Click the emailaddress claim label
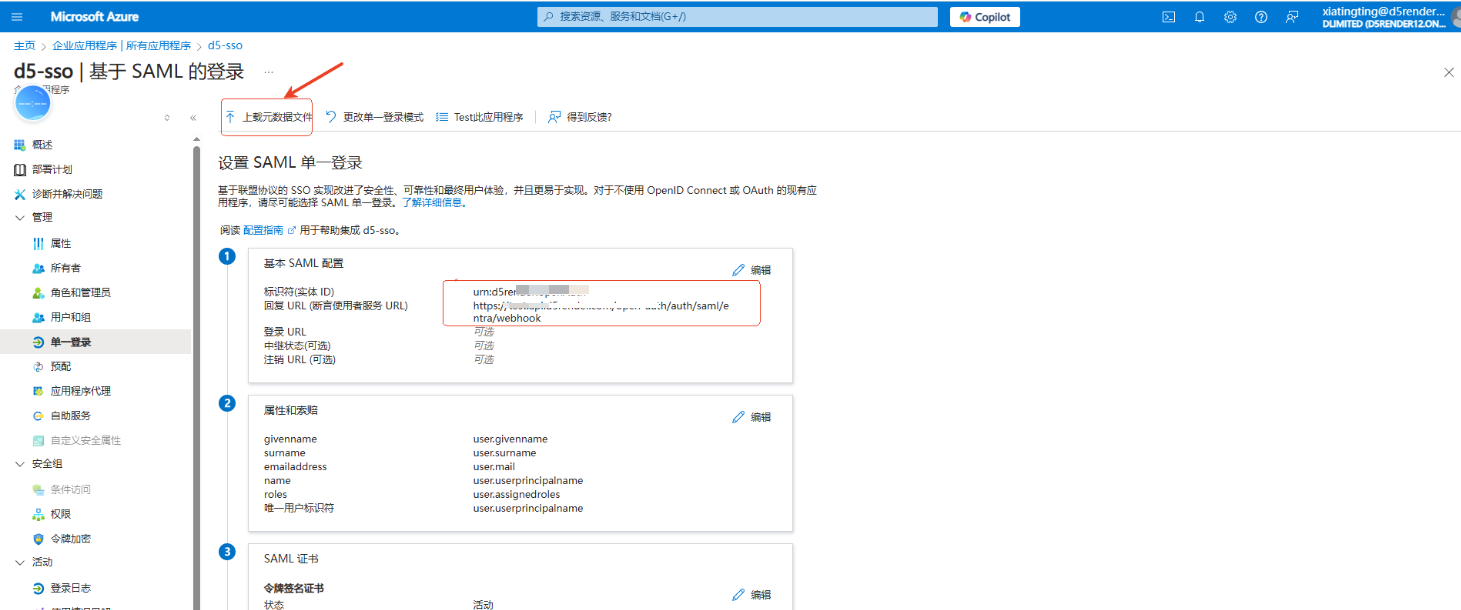 [x=295, y=467]
